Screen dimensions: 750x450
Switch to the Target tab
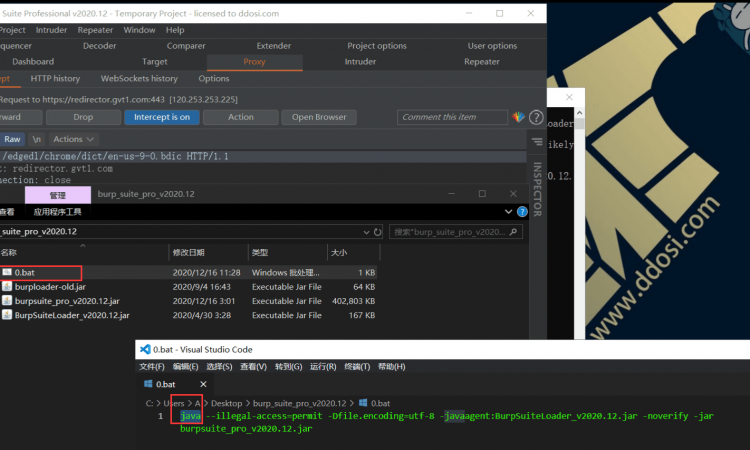(x=154, y=62)
